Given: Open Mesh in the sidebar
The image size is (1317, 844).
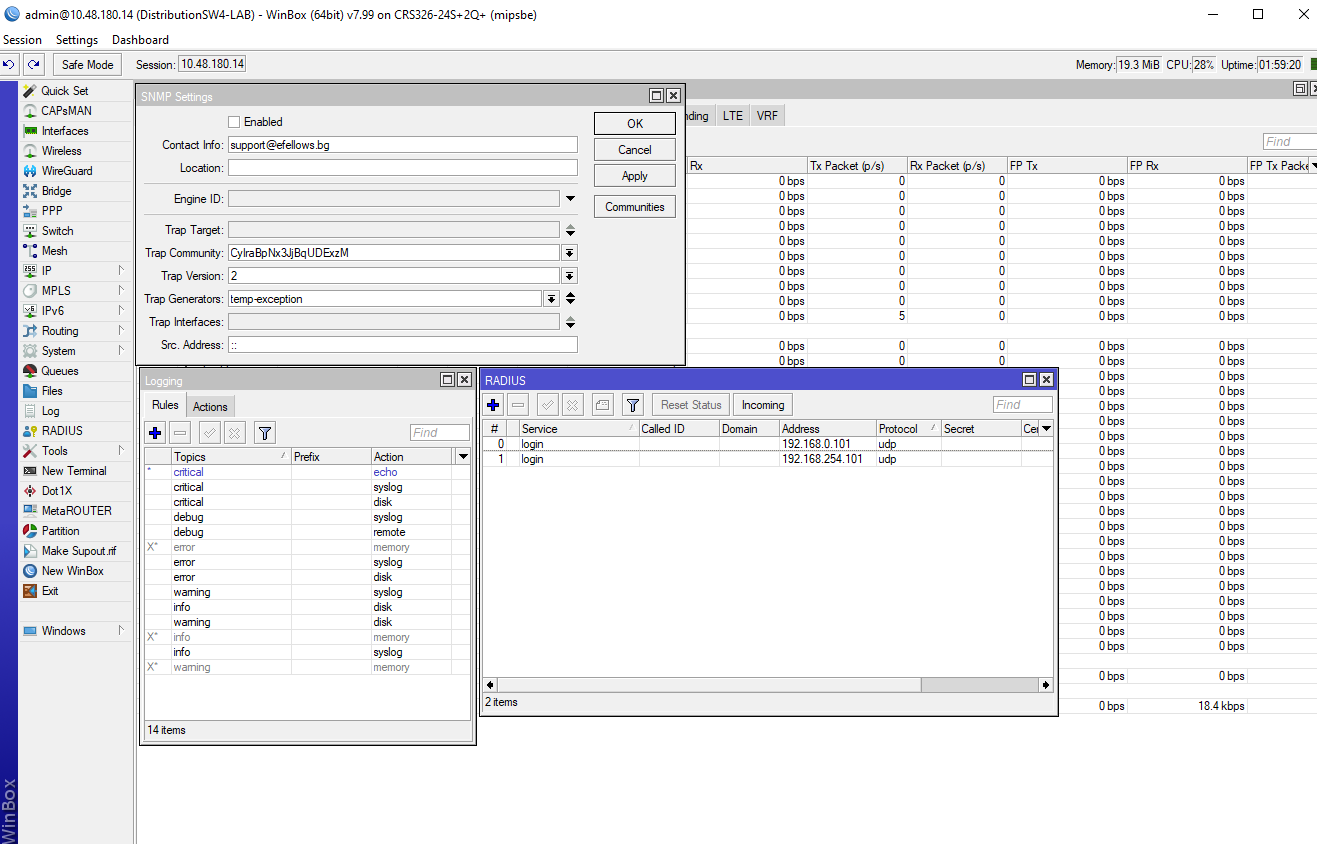Looking at the screenshot, I should tap(54, 251).
